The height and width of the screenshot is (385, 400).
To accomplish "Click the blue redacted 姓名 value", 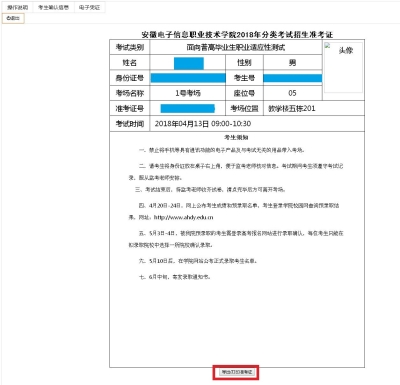I will point(189,63).
